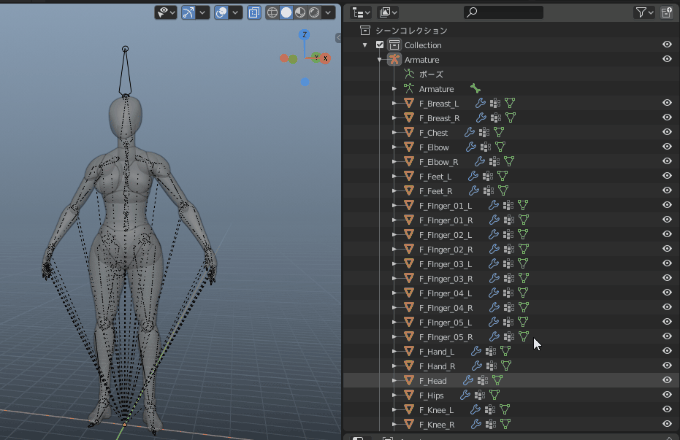Switch to rendered viewport shading

[x=314, y=13]
